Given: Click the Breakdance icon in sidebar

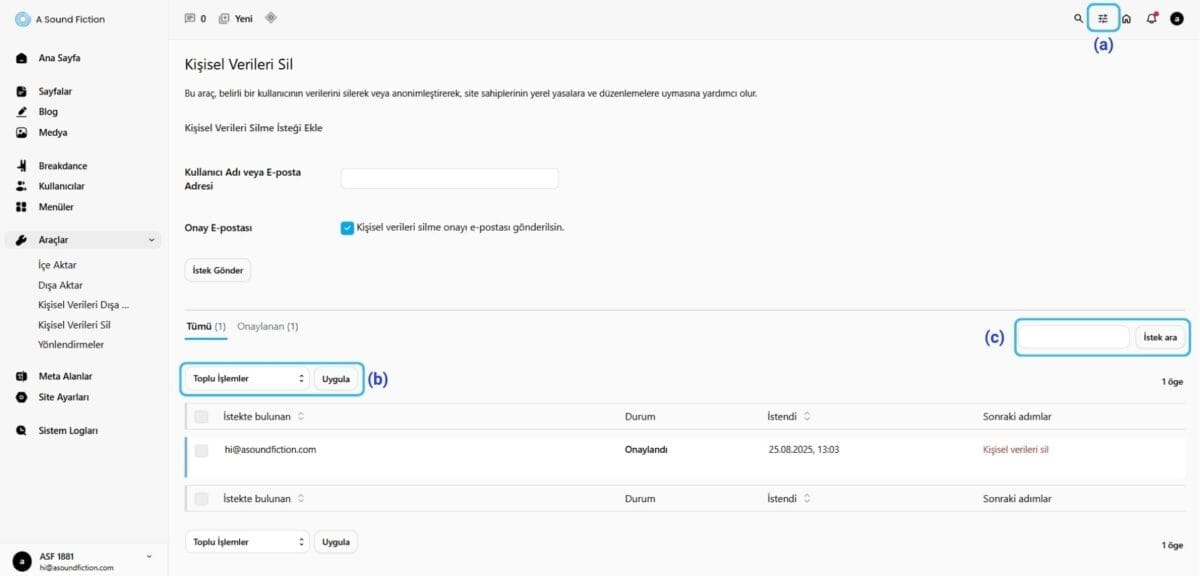Looking at the screenshot, I should 21,166.
